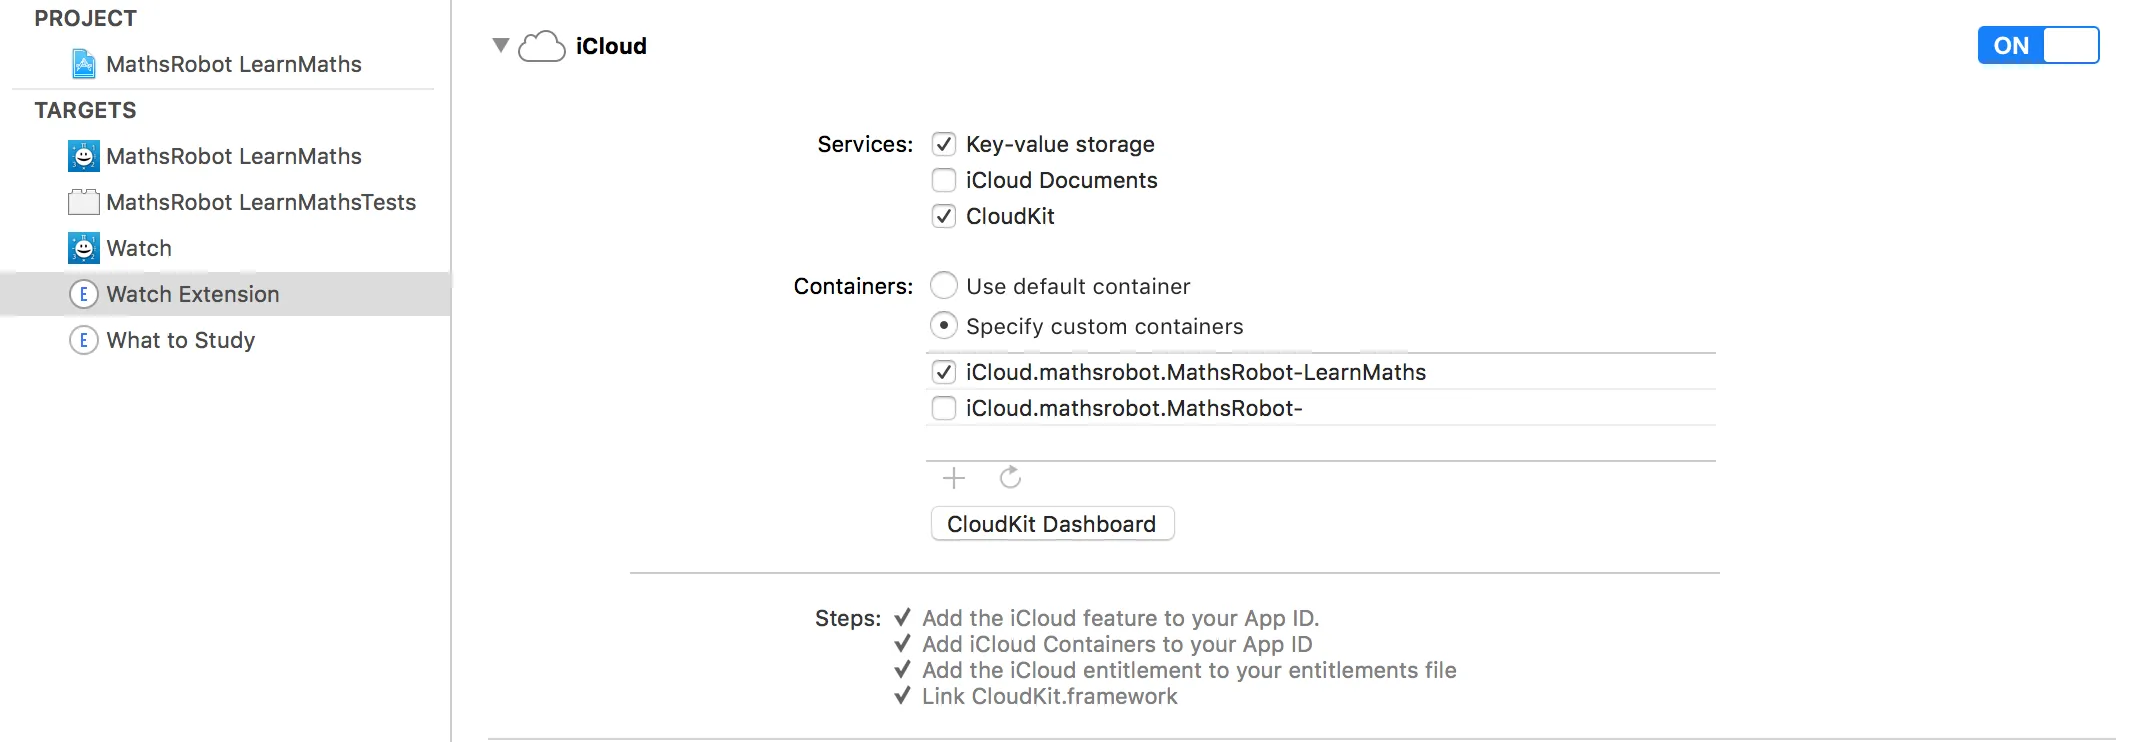Select the MathsRobot LearnMaths app target icon
This screenshot has width=2140, height=742.
pyautogui.click(x=84, y=156)
